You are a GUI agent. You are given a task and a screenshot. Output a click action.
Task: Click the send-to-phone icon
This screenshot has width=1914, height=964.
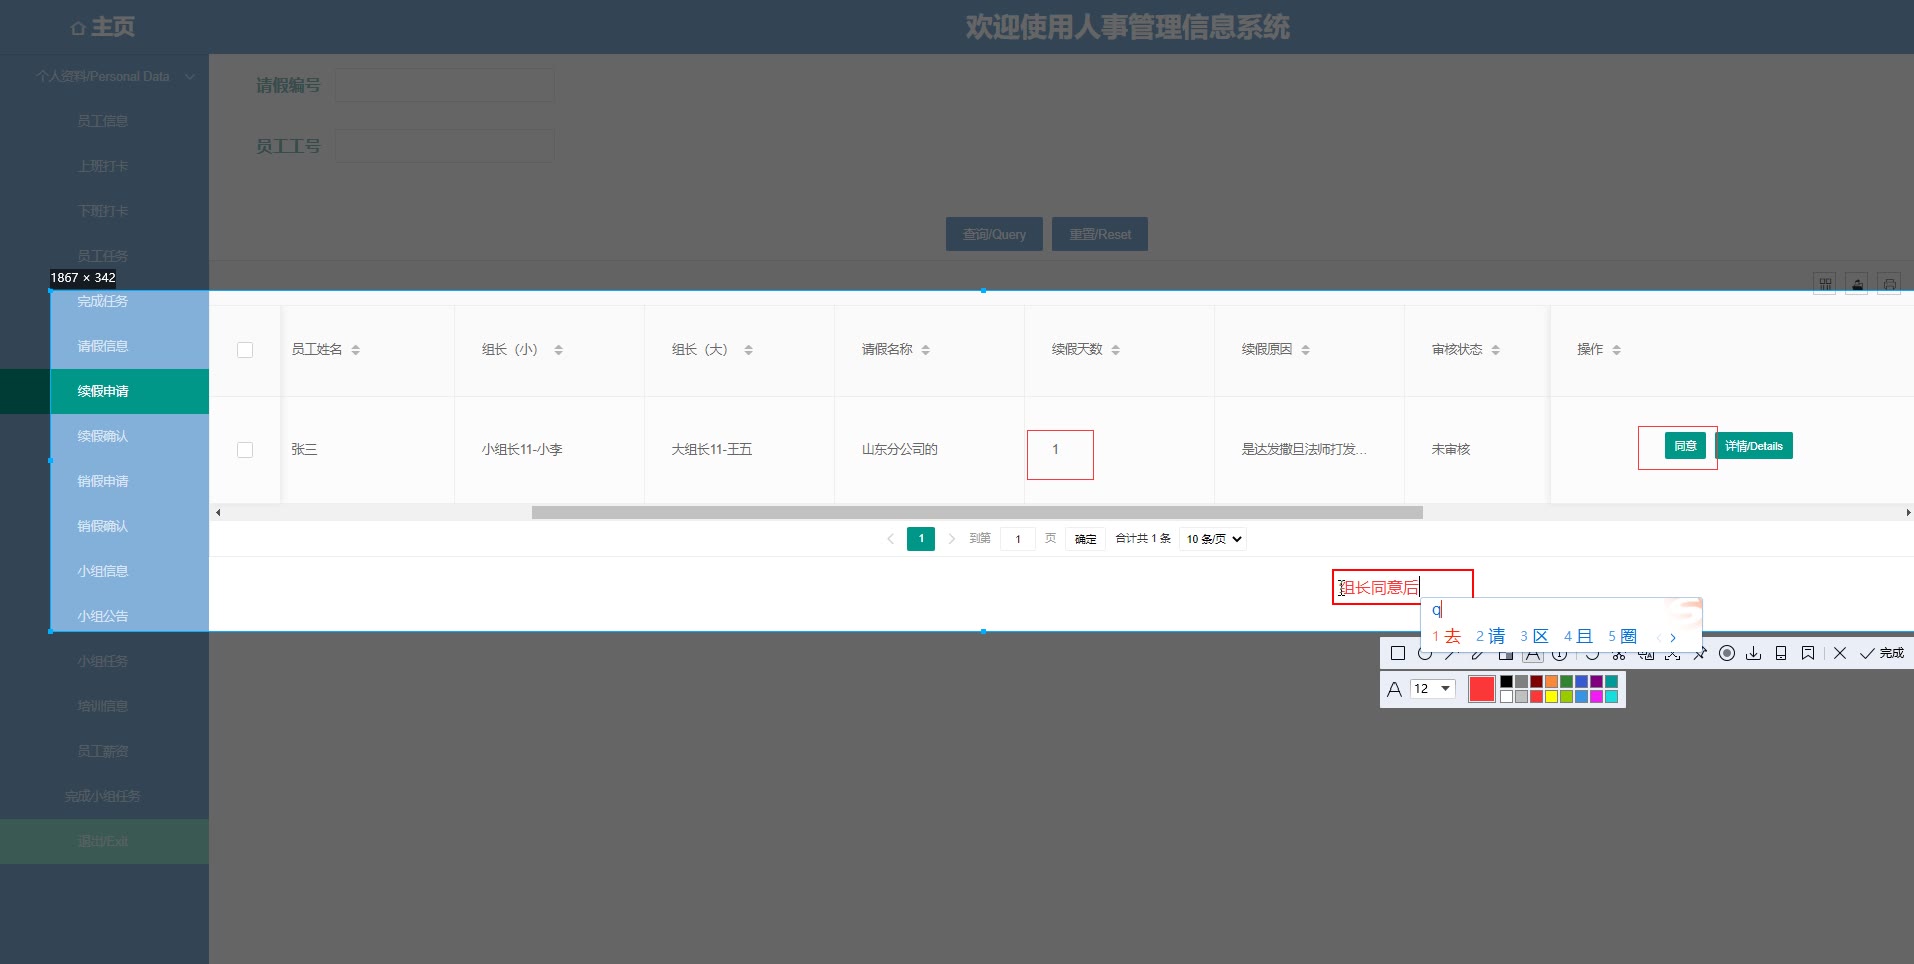pos(1781,653)
